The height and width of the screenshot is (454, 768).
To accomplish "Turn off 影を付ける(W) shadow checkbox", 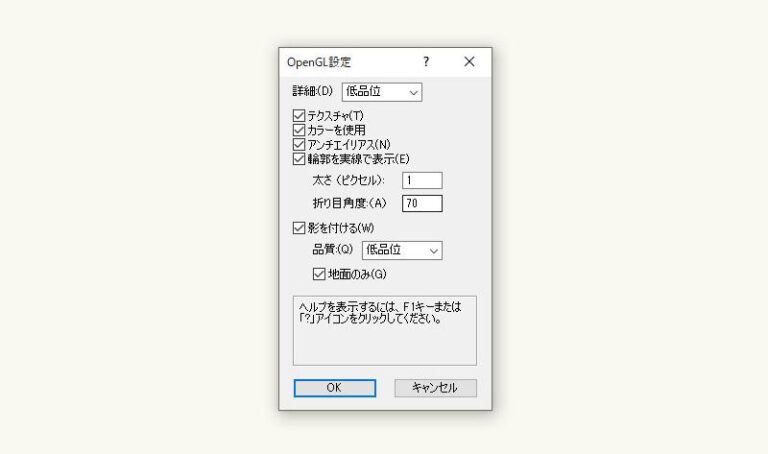I will 299,228.
